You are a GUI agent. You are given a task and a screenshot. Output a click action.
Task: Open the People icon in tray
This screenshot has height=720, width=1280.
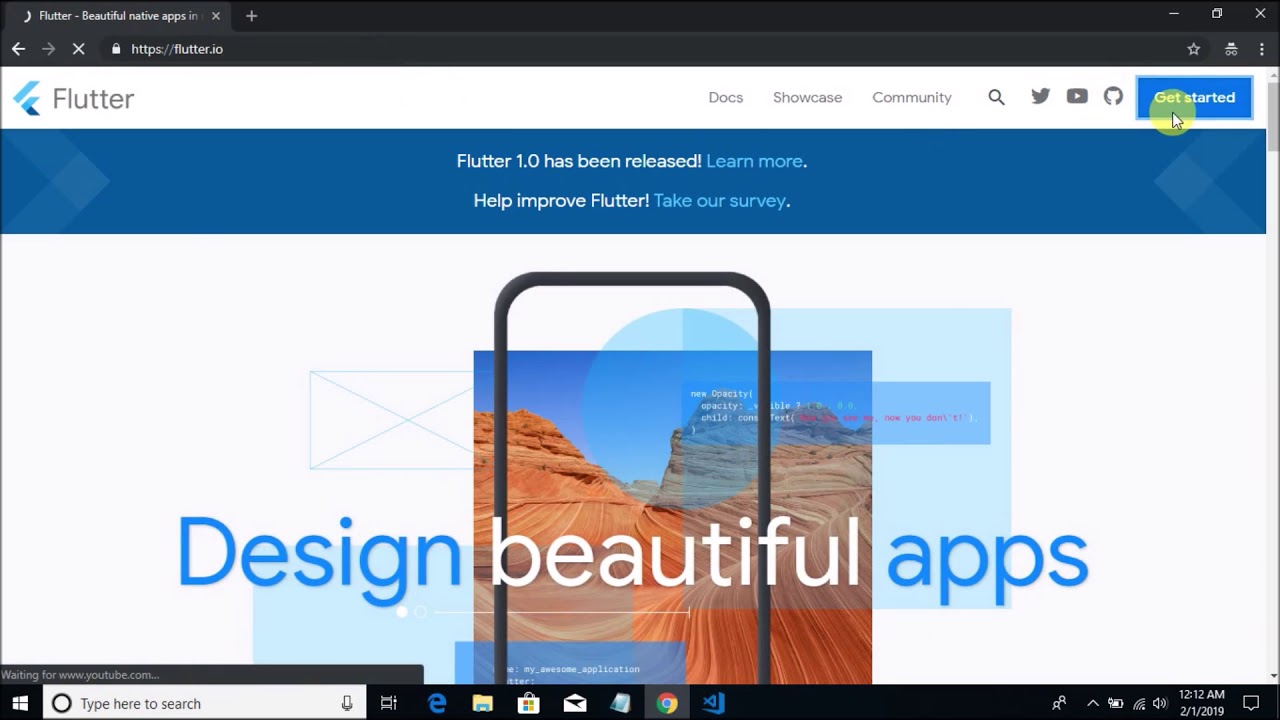click(x=1059, y=703)
